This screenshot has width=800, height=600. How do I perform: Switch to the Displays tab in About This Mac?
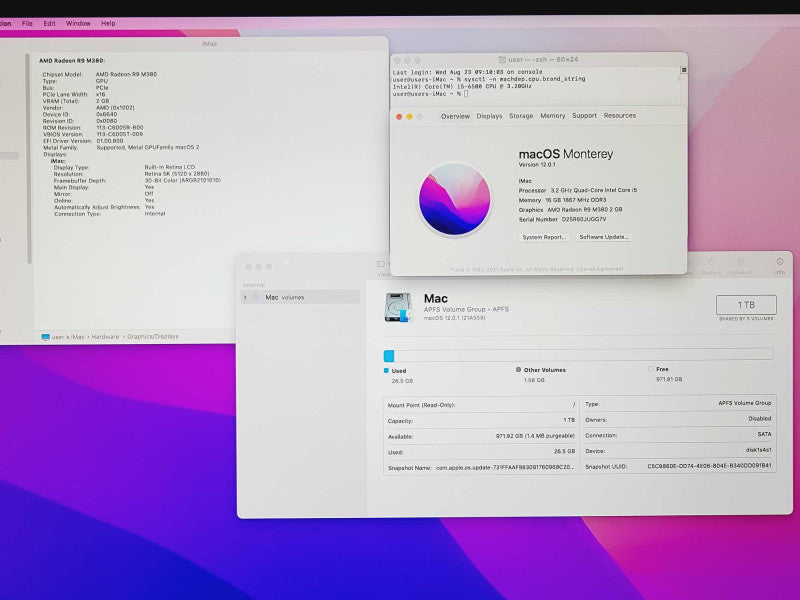point(489,116)
